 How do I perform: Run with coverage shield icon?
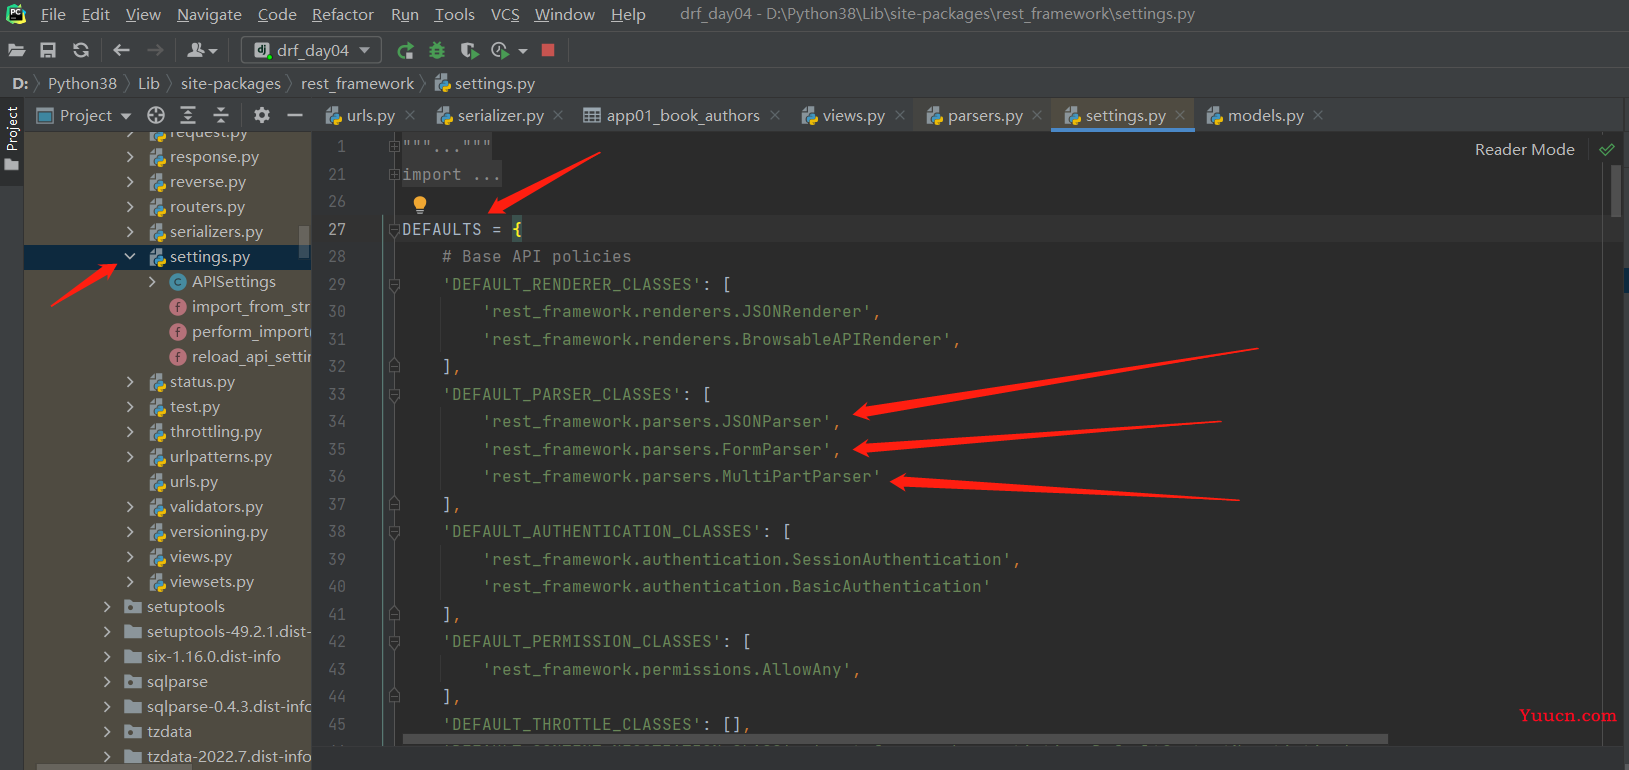[469, 50]
